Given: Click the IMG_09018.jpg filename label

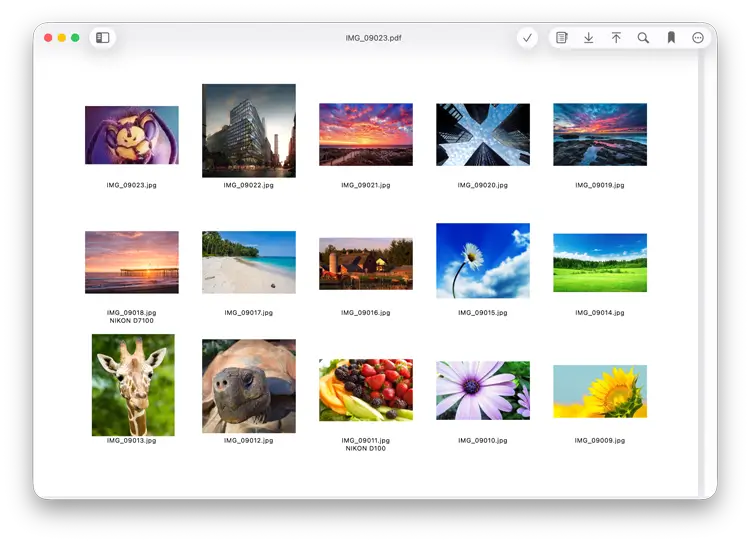Looking at the screenshot, I should [132, 313].
